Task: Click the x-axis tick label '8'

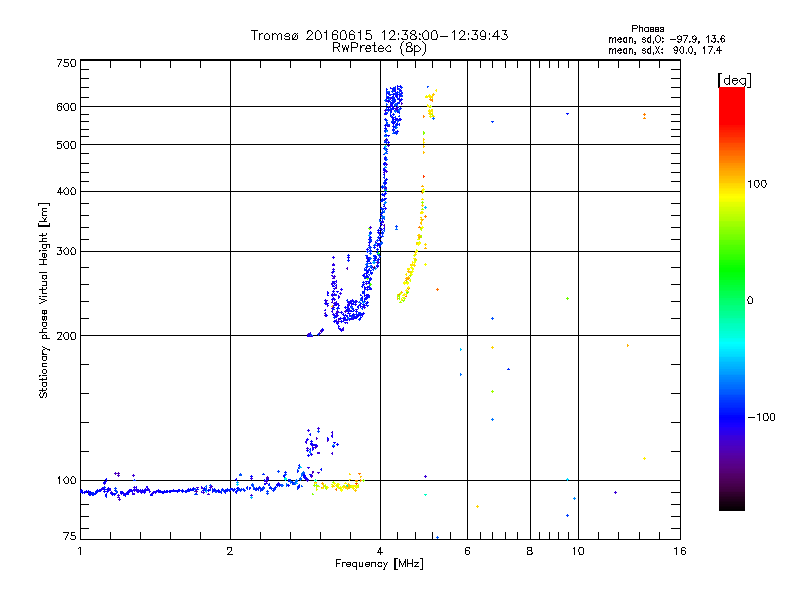Action: tap(530, 551)
